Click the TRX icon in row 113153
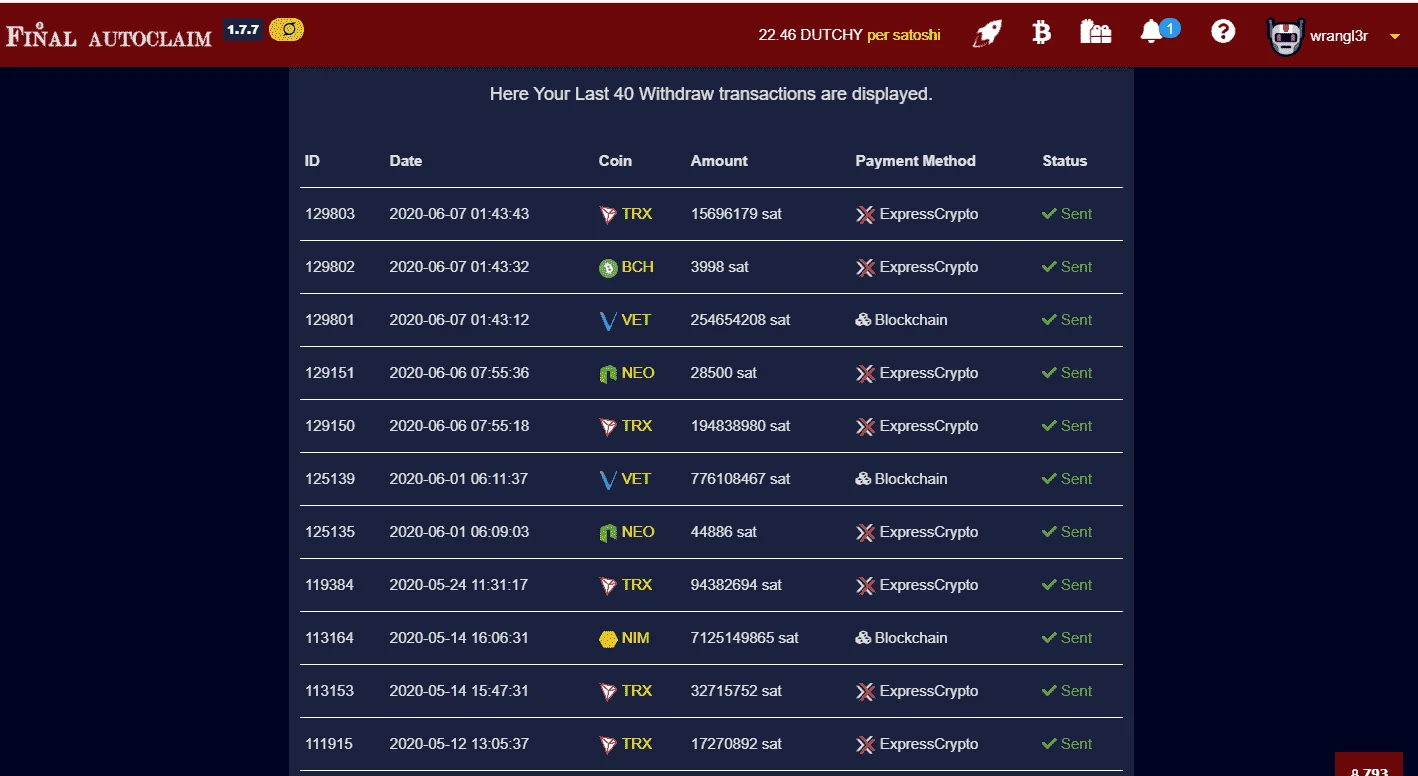 607,692
